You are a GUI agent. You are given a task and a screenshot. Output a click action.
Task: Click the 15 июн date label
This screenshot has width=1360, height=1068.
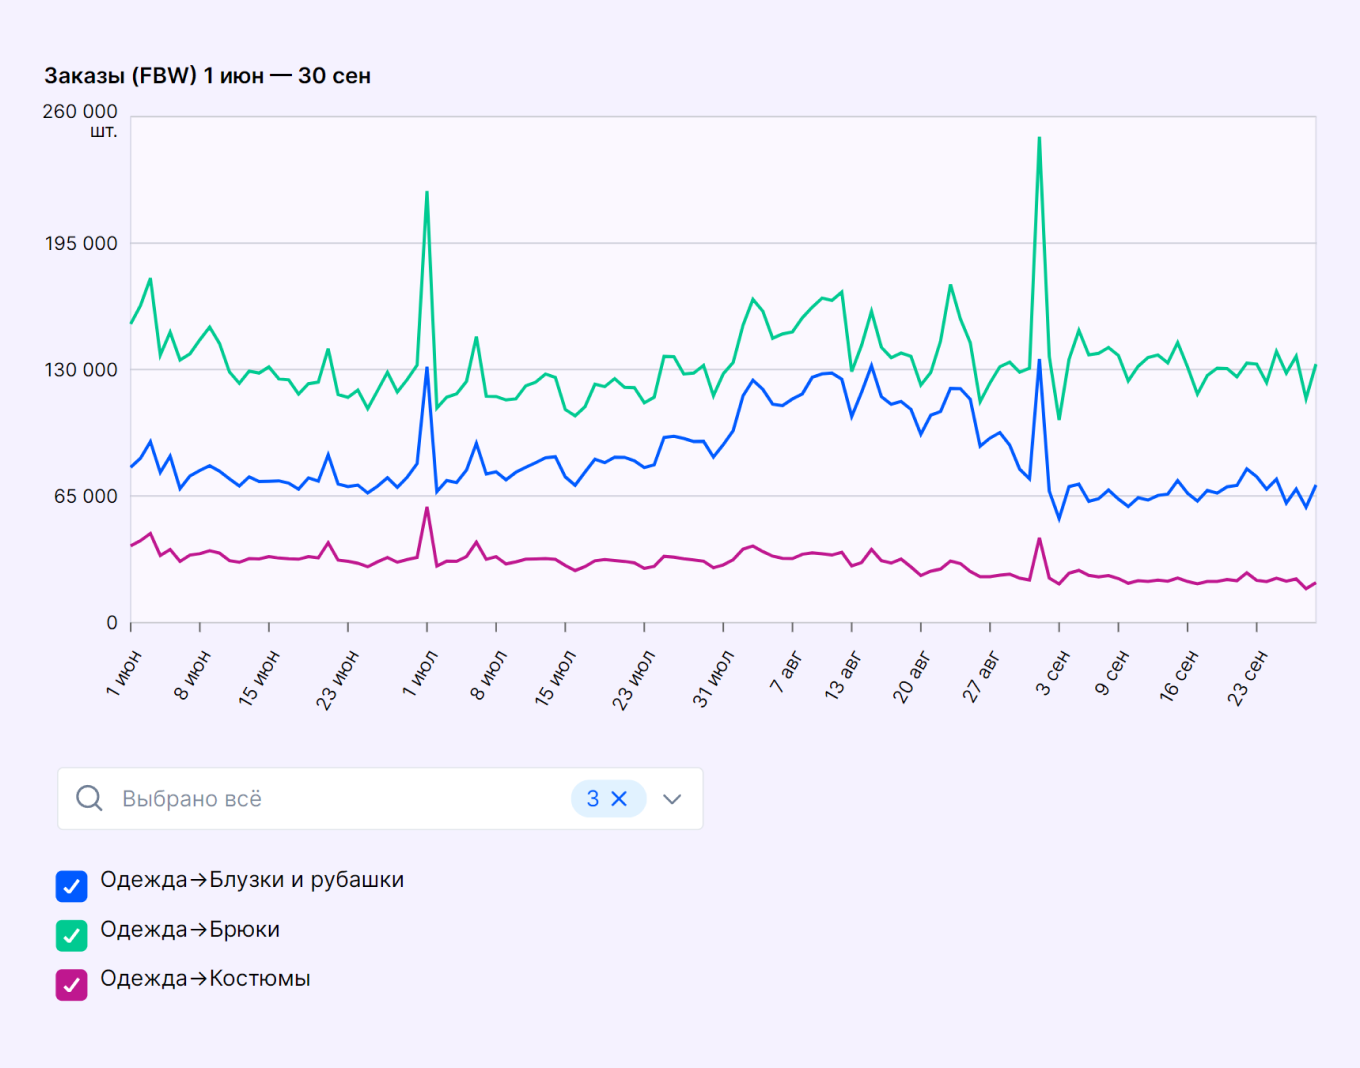click(x=258, y=678)
